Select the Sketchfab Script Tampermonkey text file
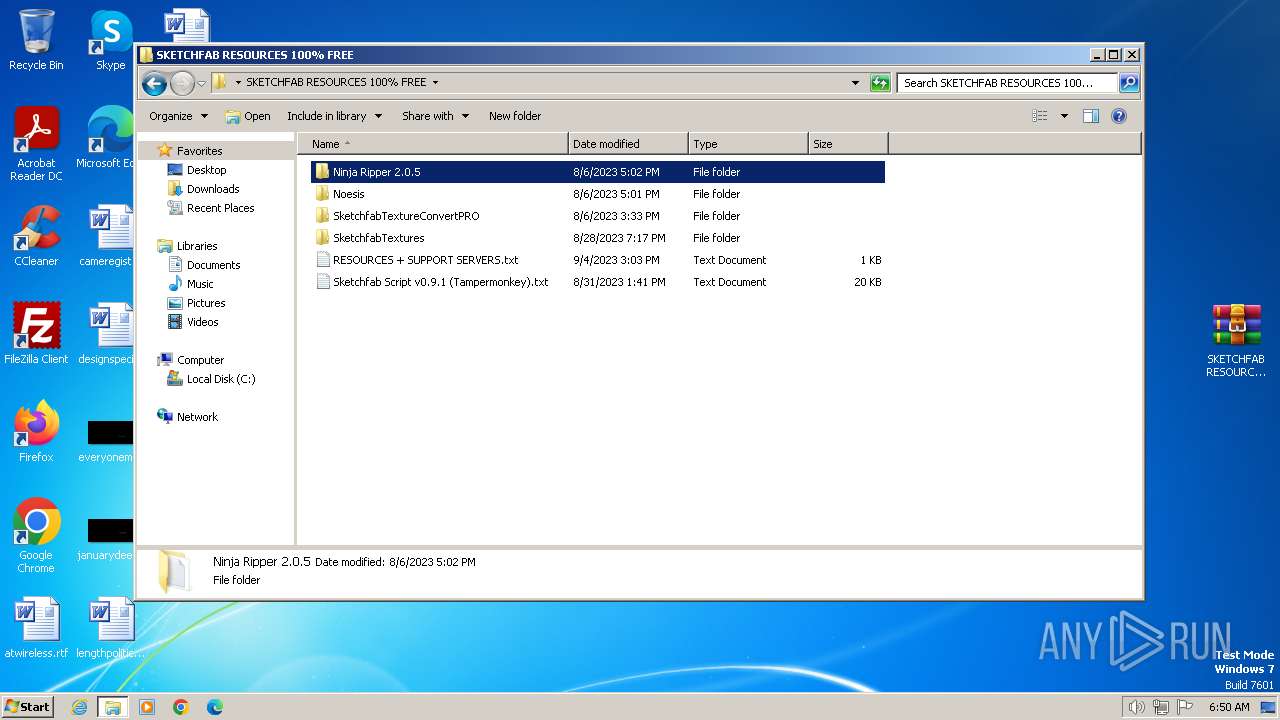1280x720 pixels. (440, 282)
